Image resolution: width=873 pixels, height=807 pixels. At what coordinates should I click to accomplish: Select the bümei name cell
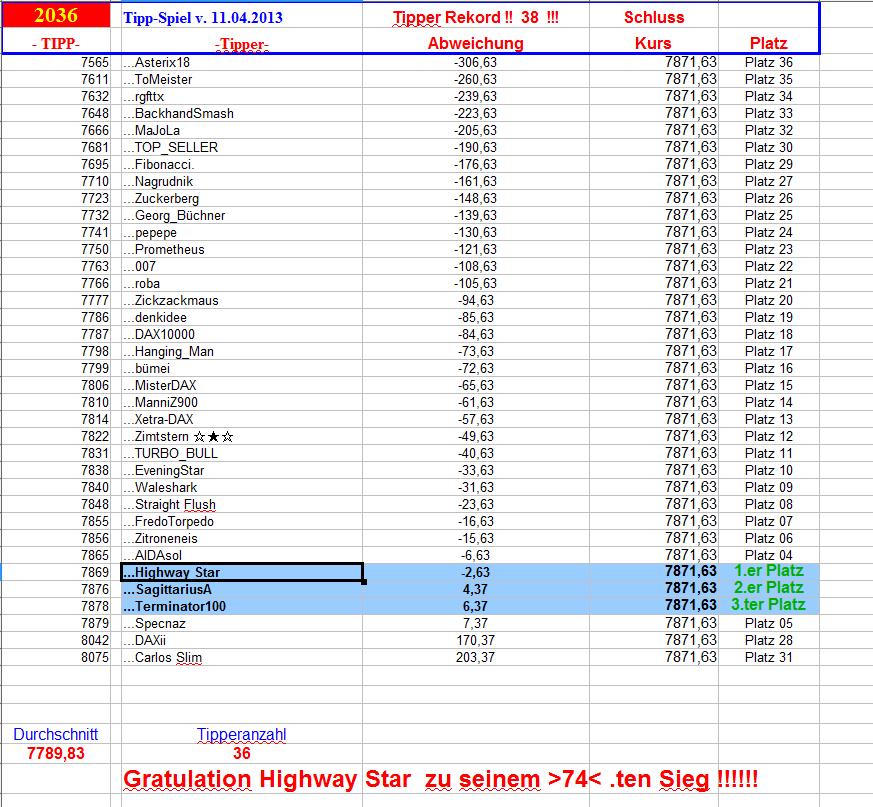242,369
